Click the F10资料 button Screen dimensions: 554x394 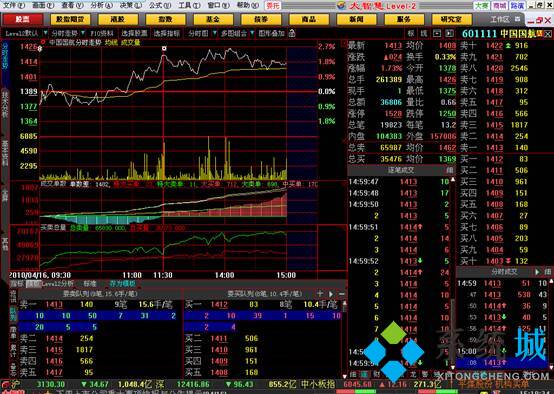point(102,34)
